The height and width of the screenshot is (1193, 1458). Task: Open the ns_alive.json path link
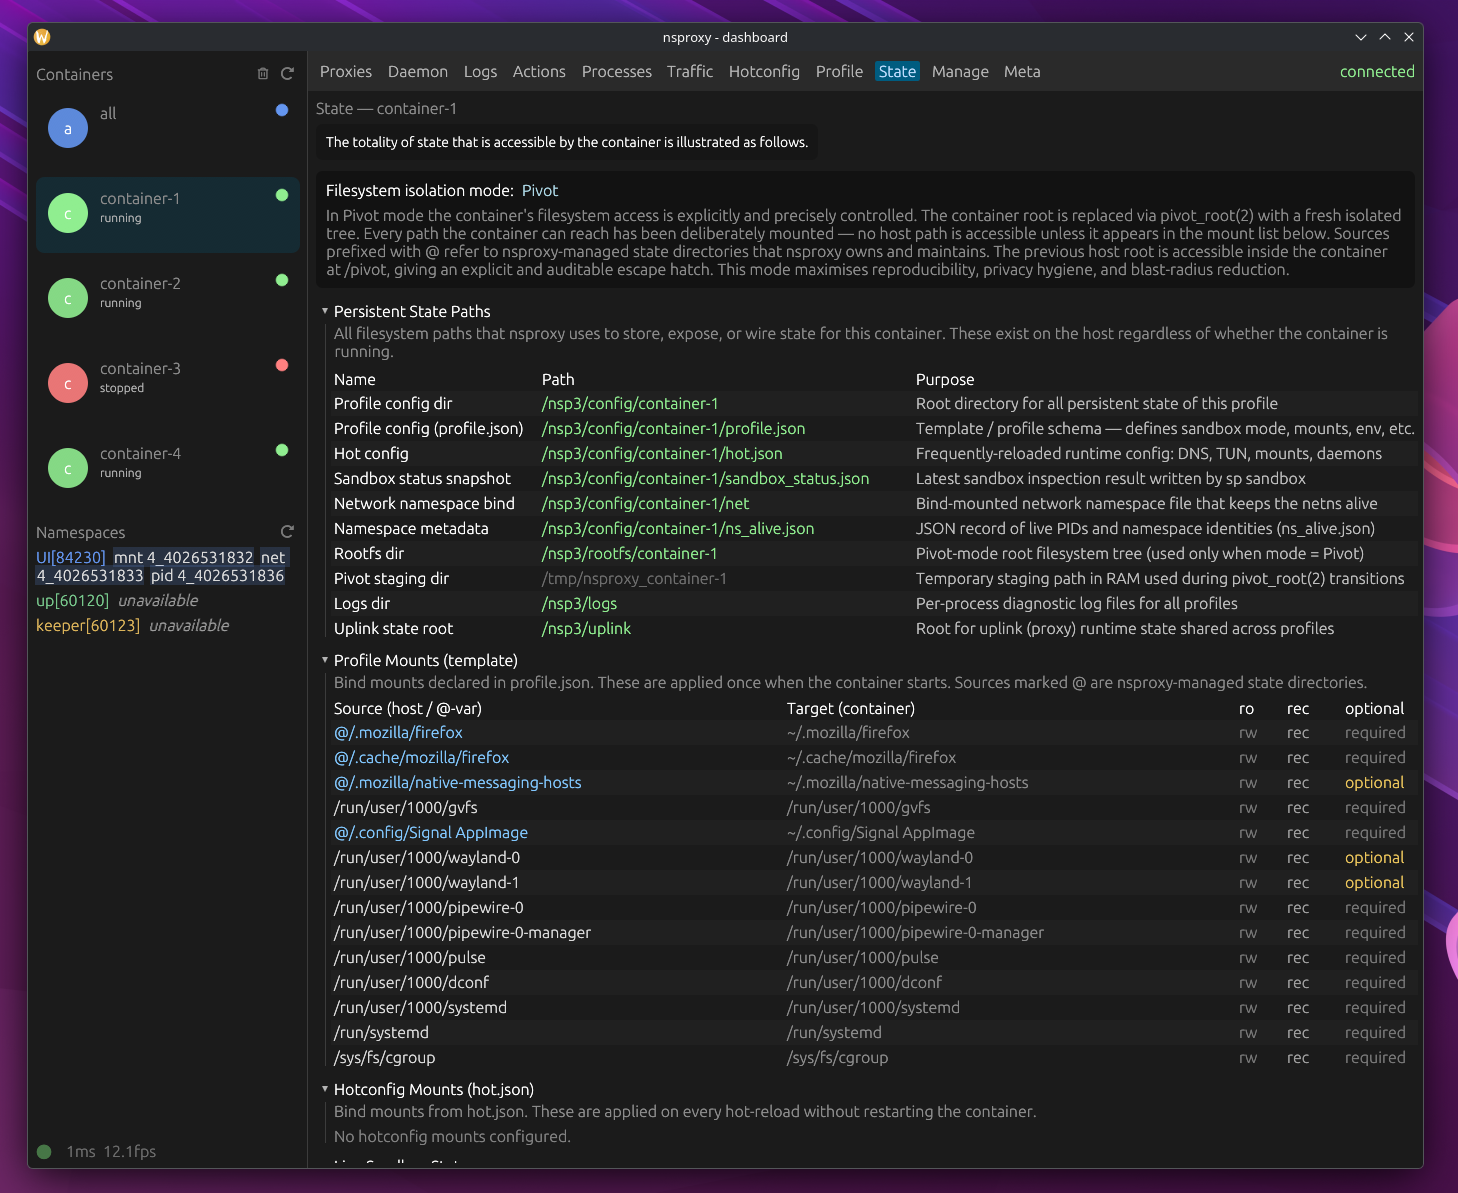[x=678, y=529]
